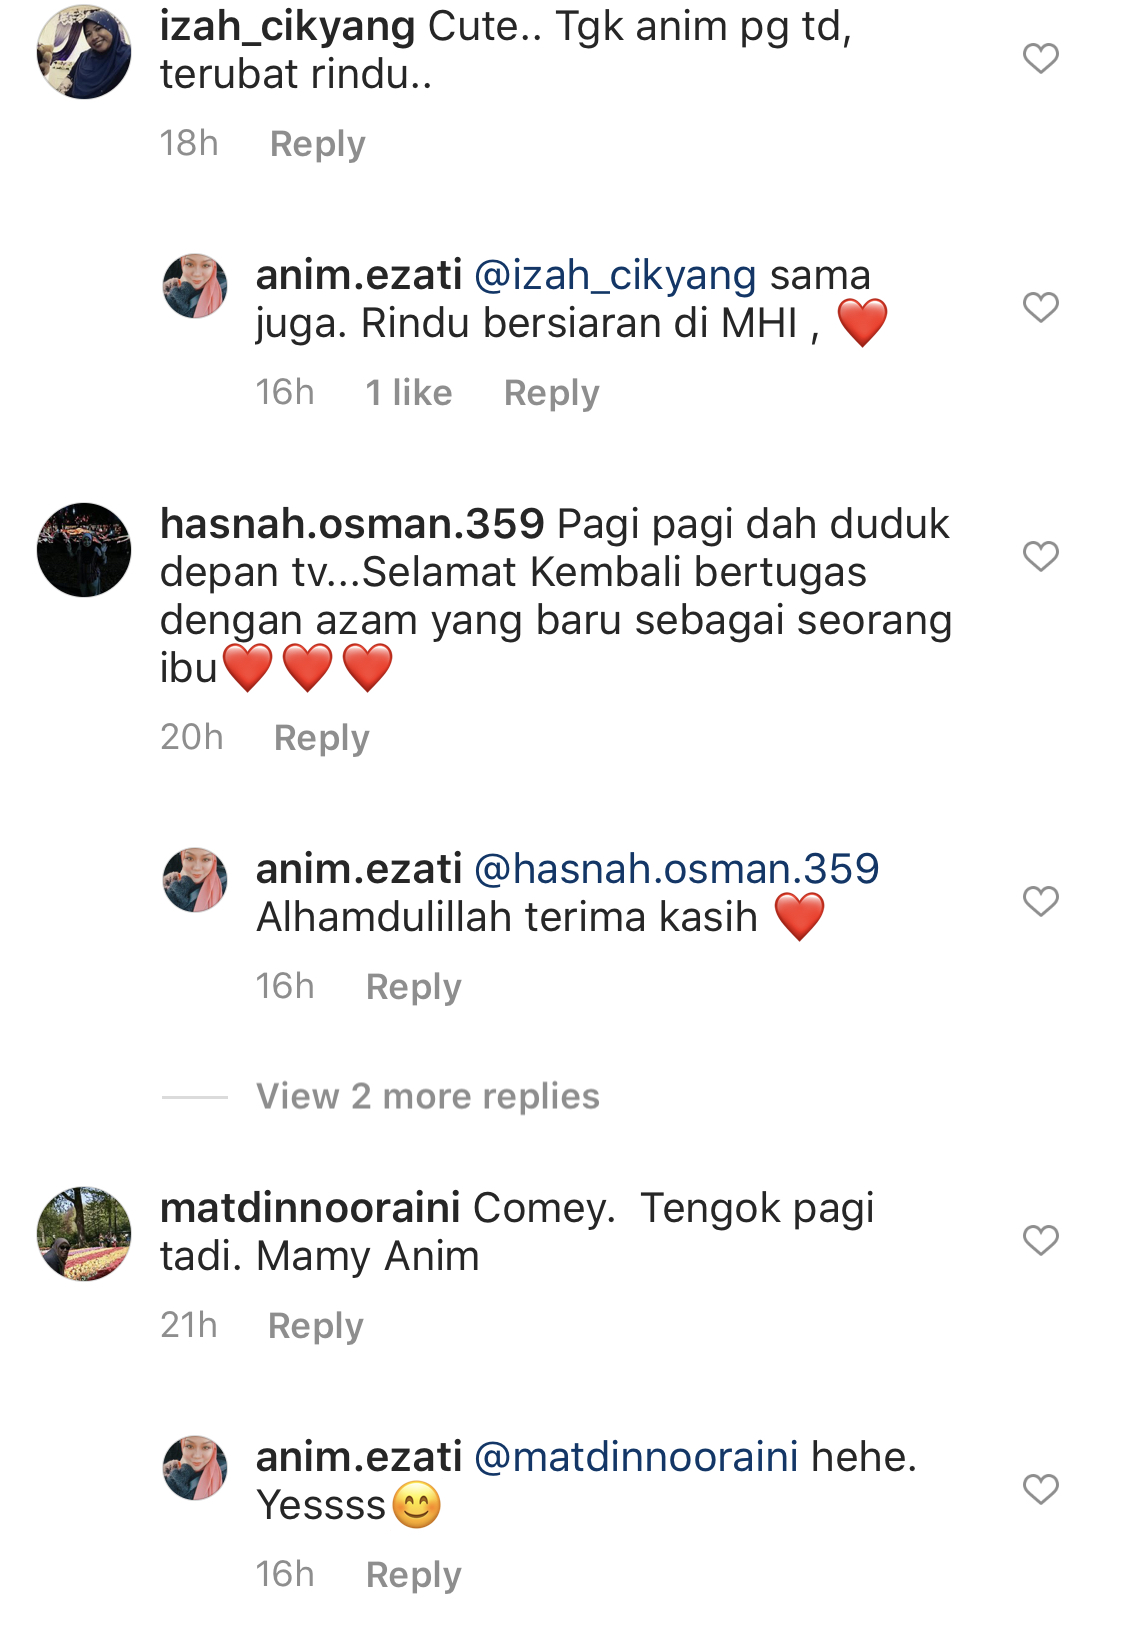Like anim.ezati's Alhamdulillah terima kasih reply
The width and height of the screenshot is (1125, 1636).
(x=1040, y=901)
